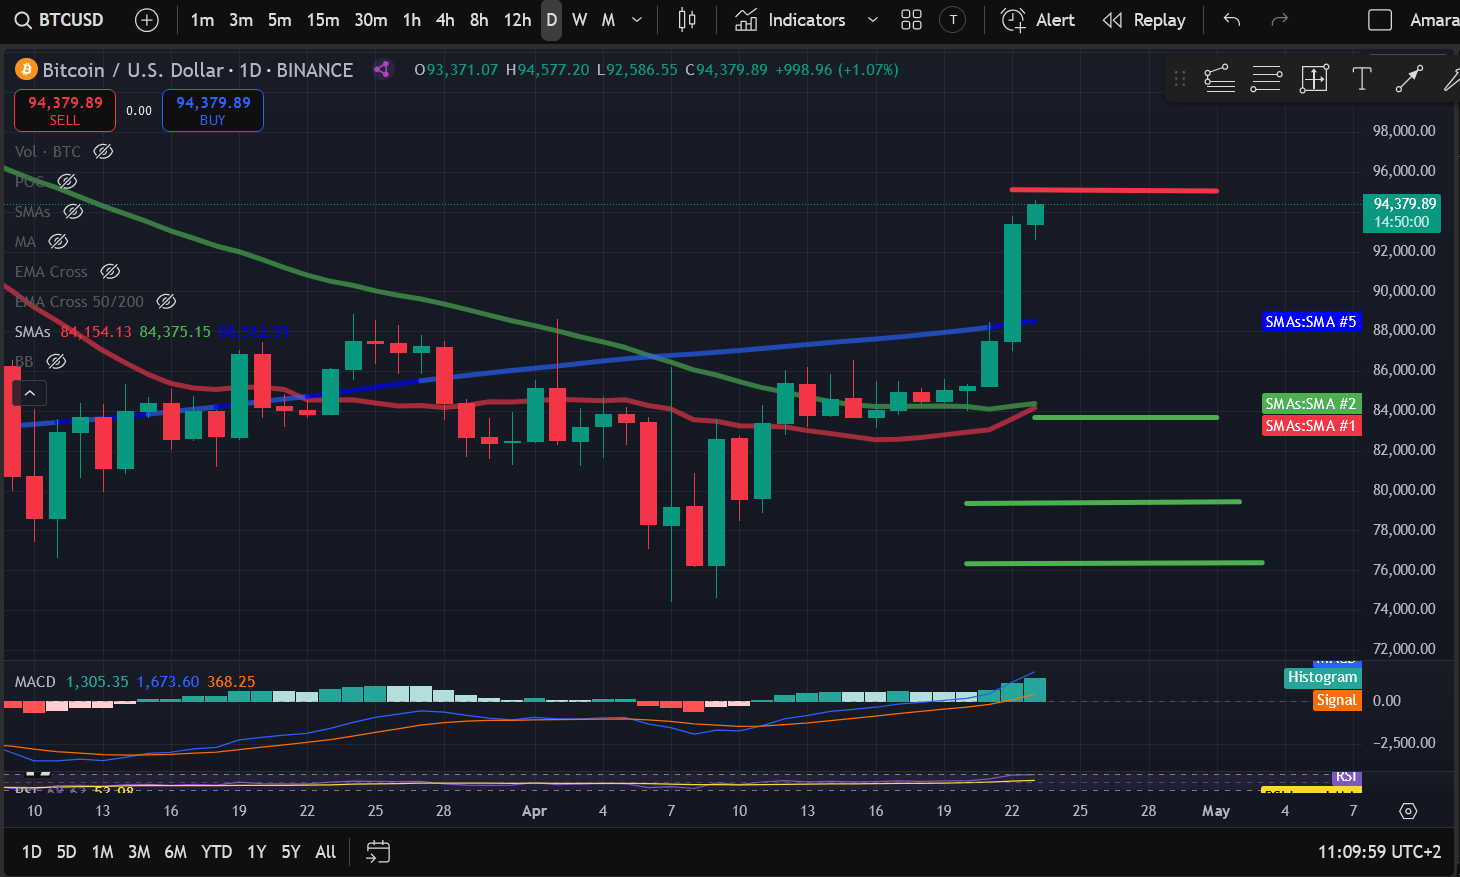Image resolution: width=1460 pixels, height=877 pixels.
Task: Toggle visibility of Vol · BTC indicator
Action: (x=103, y=152)
